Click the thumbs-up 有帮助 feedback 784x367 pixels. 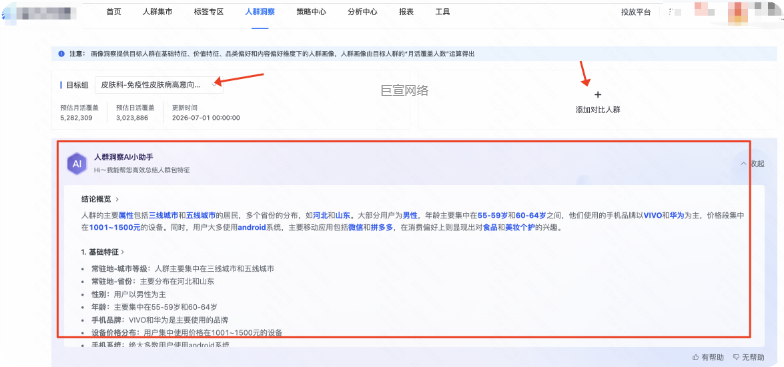click(x=708, y=357)
